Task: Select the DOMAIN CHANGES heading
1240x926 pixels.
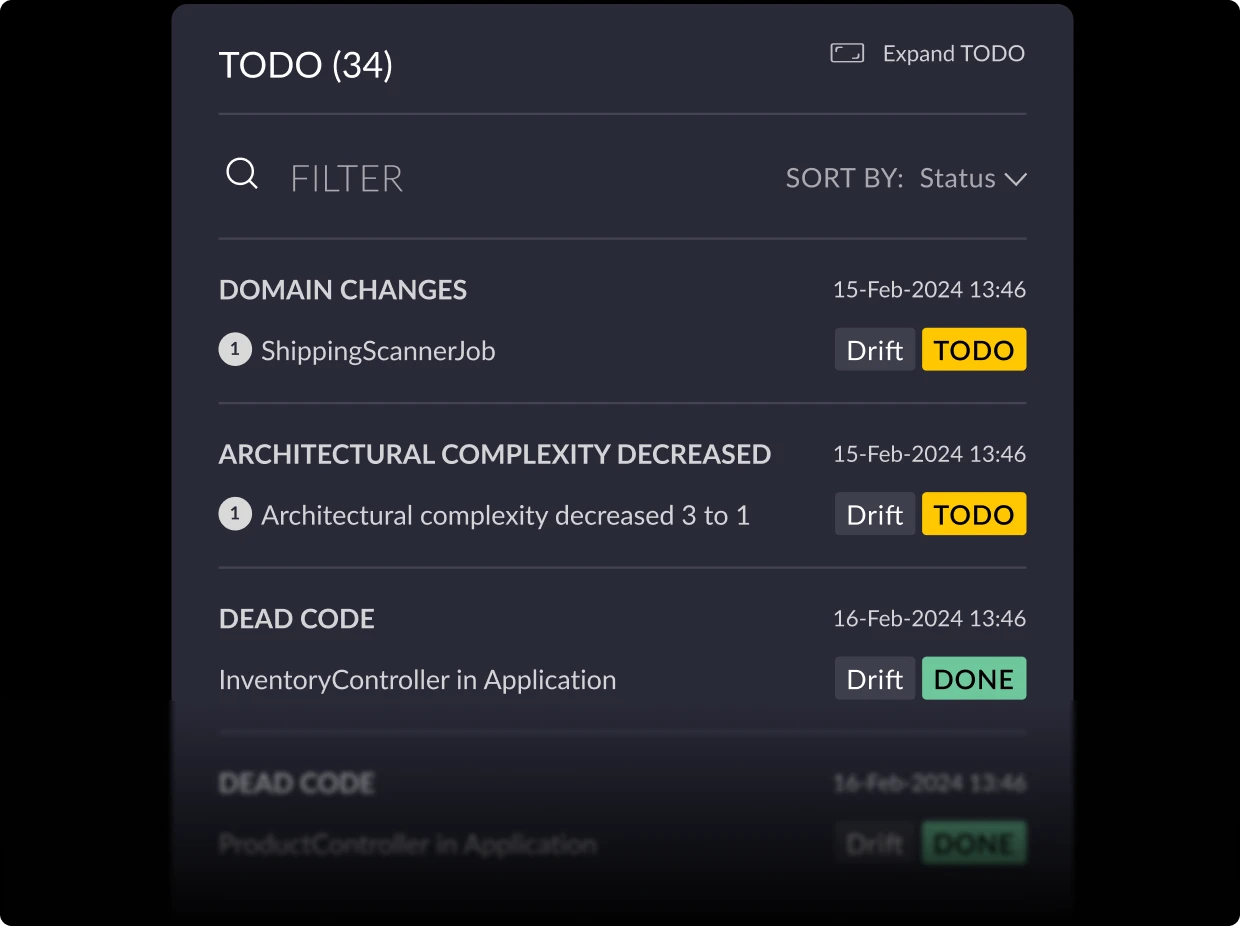Action: [x=343, y=290]
